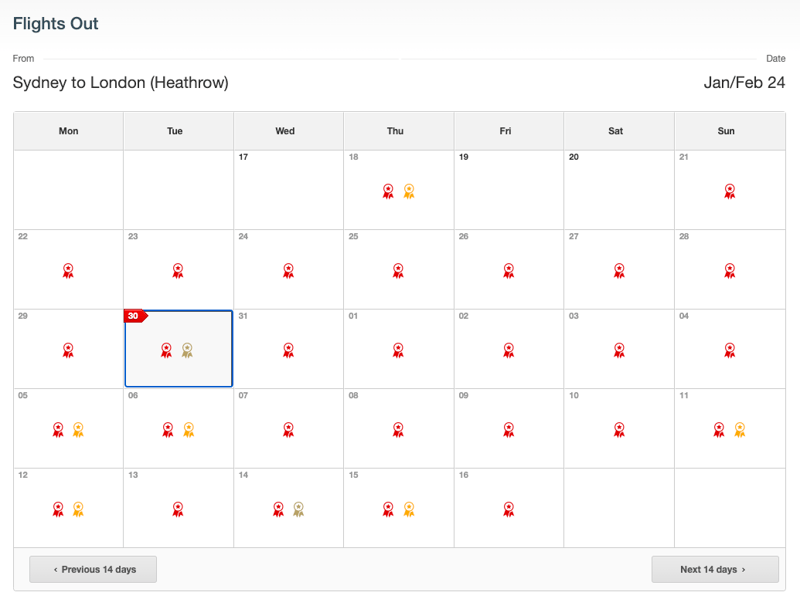
Task: Select red ribbon on Saturday 03
Action: (x=619, y=351)
